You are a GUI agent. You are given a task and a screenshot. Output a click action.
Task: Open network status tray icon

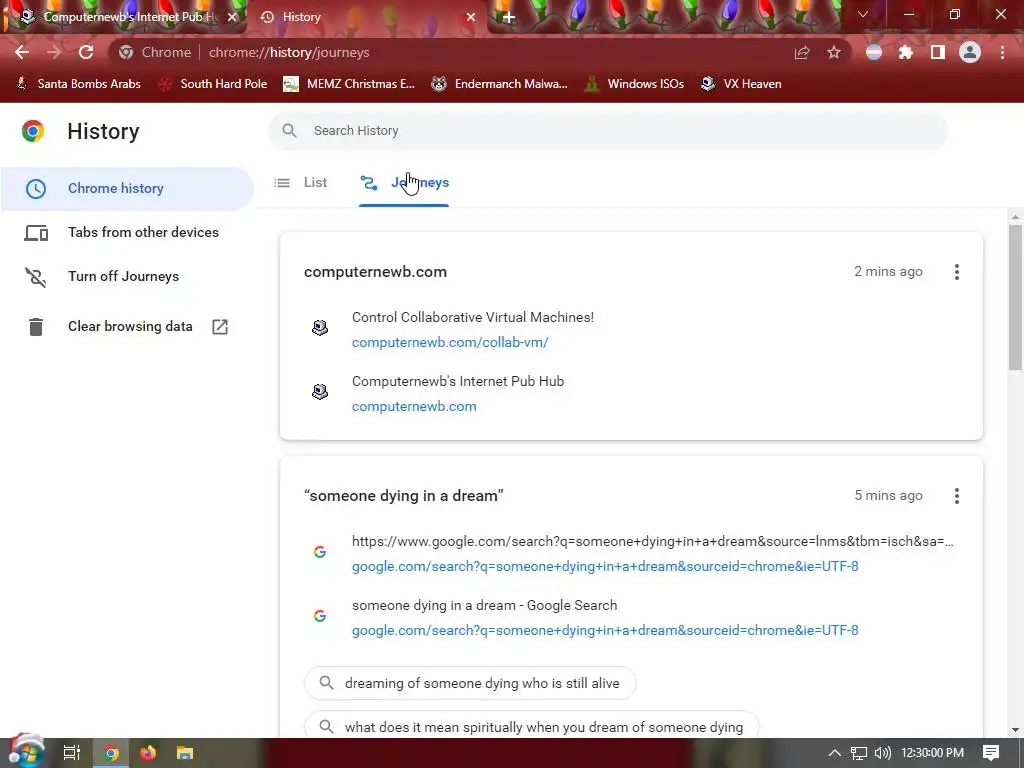[x=859, y=753]
